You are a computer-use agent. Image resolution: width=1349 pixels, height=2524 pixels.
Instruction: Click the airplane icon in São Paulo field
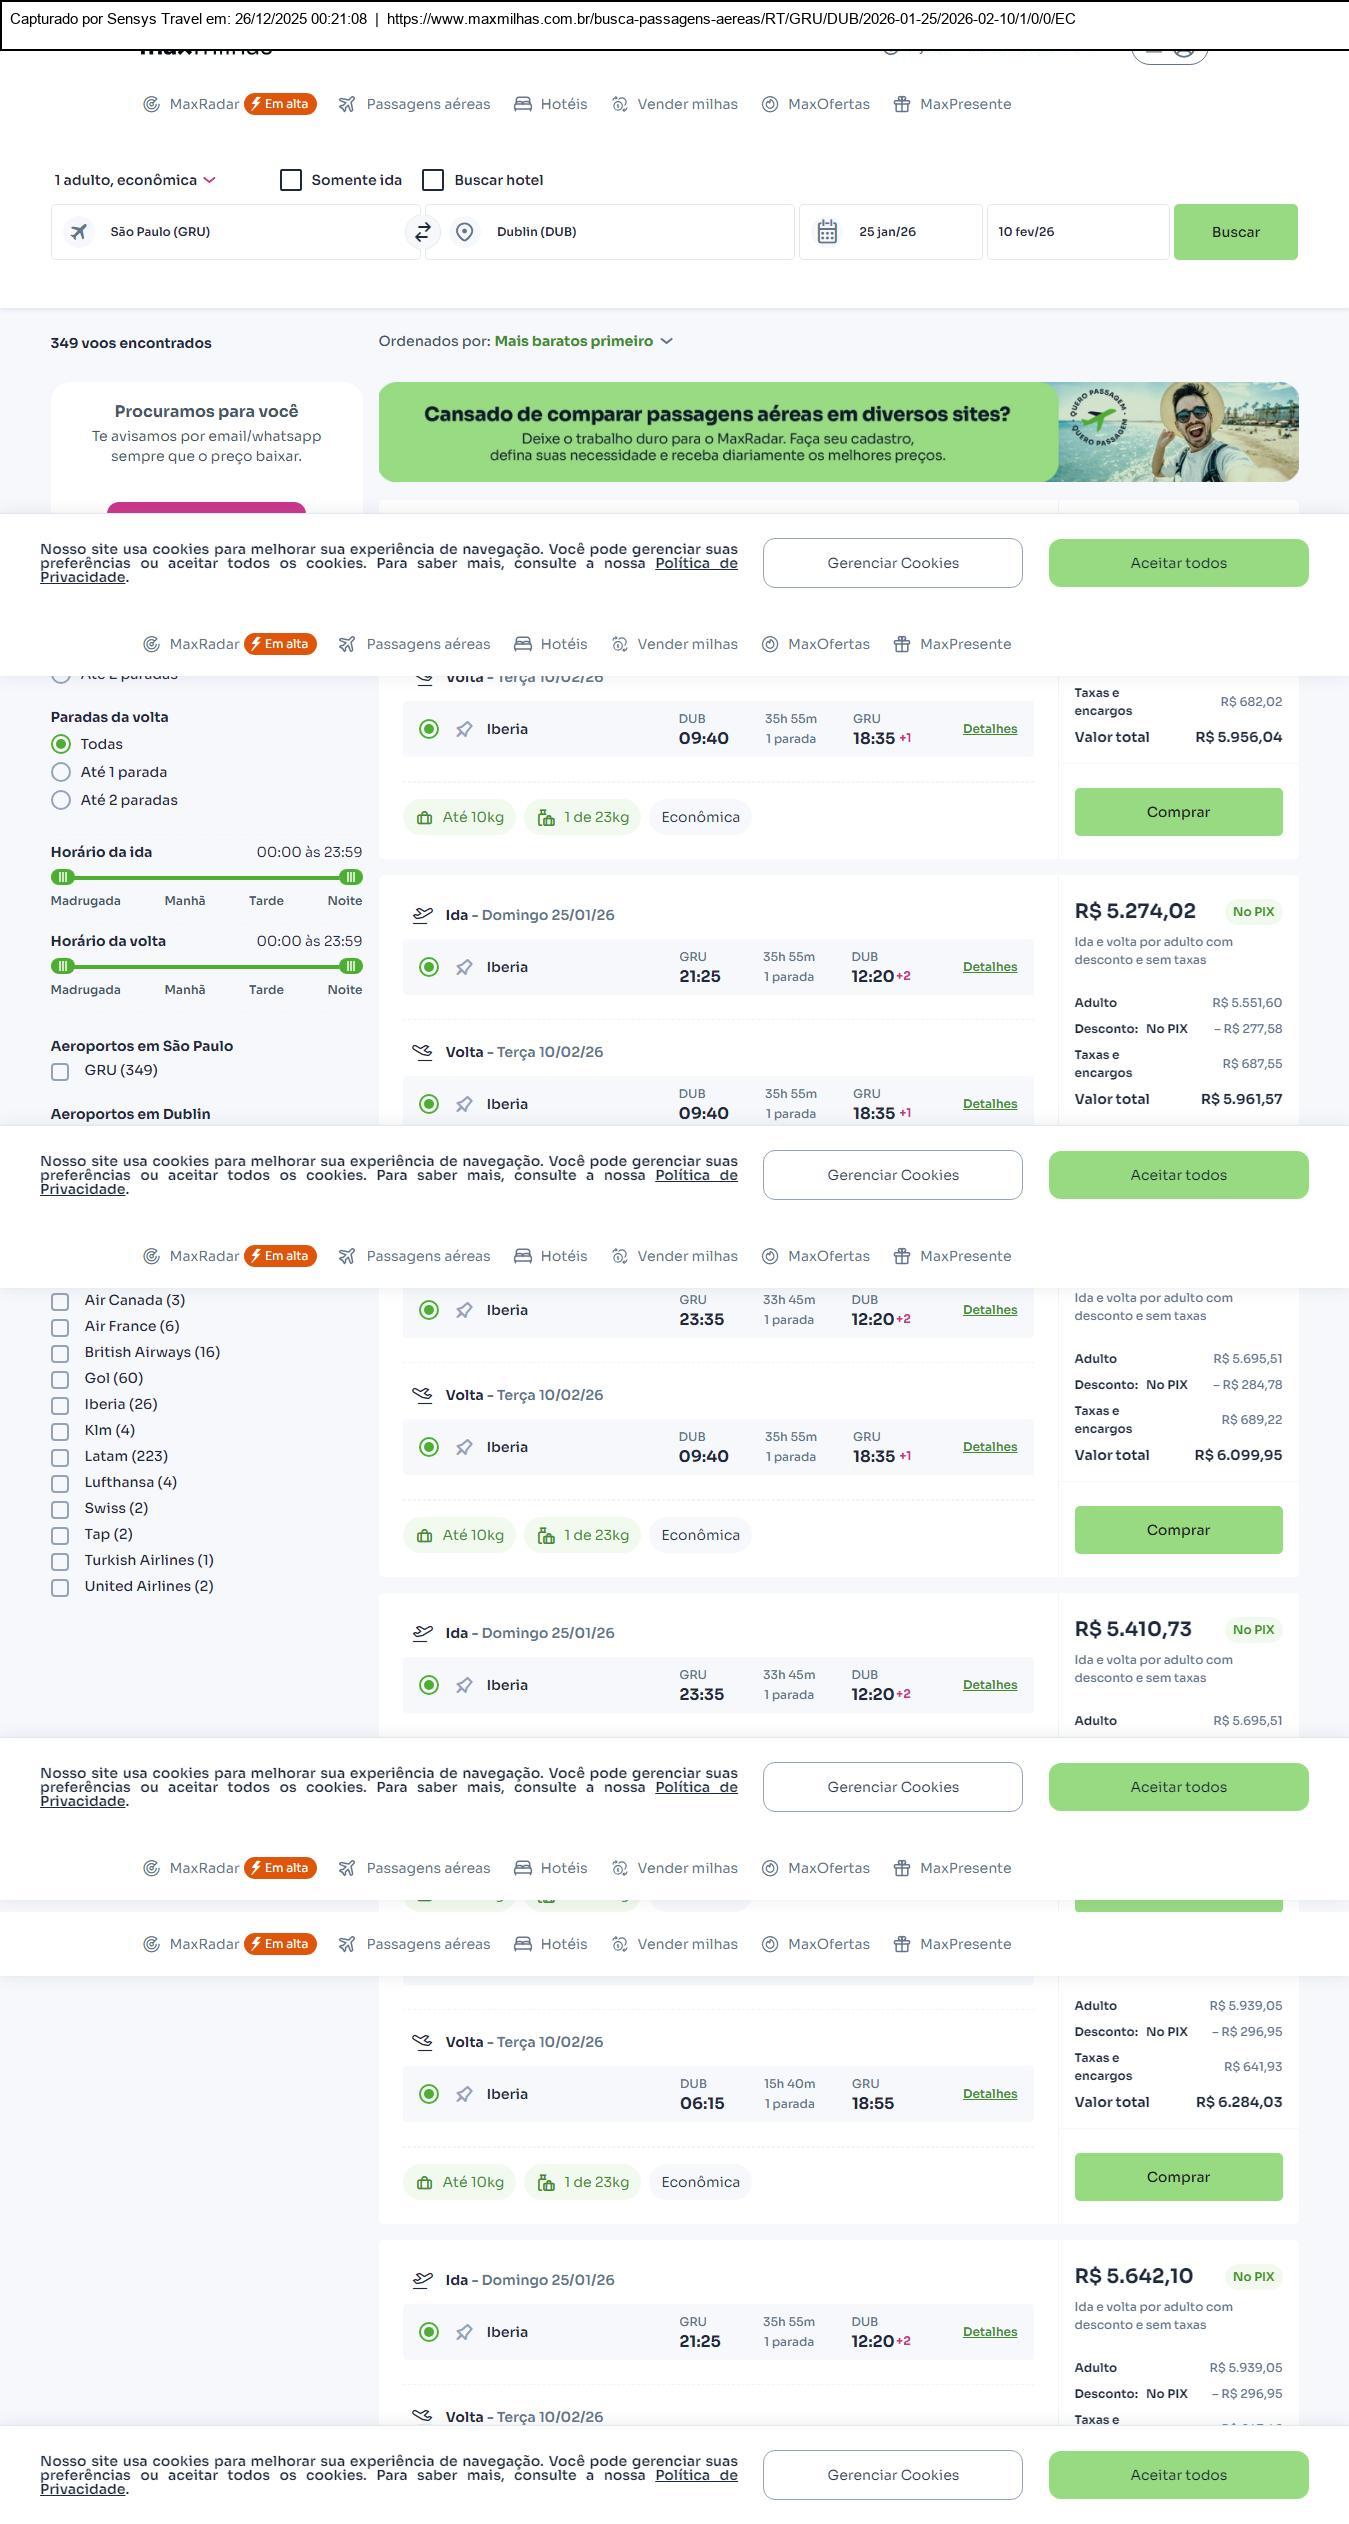[x=78, y=232]
